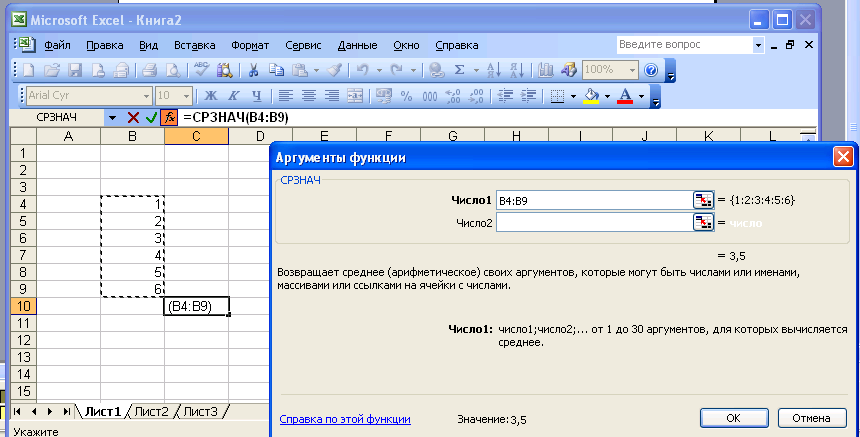860x437 pixels.
Task: Open the function name box dropdown
Action: click(x=112, y=118)
